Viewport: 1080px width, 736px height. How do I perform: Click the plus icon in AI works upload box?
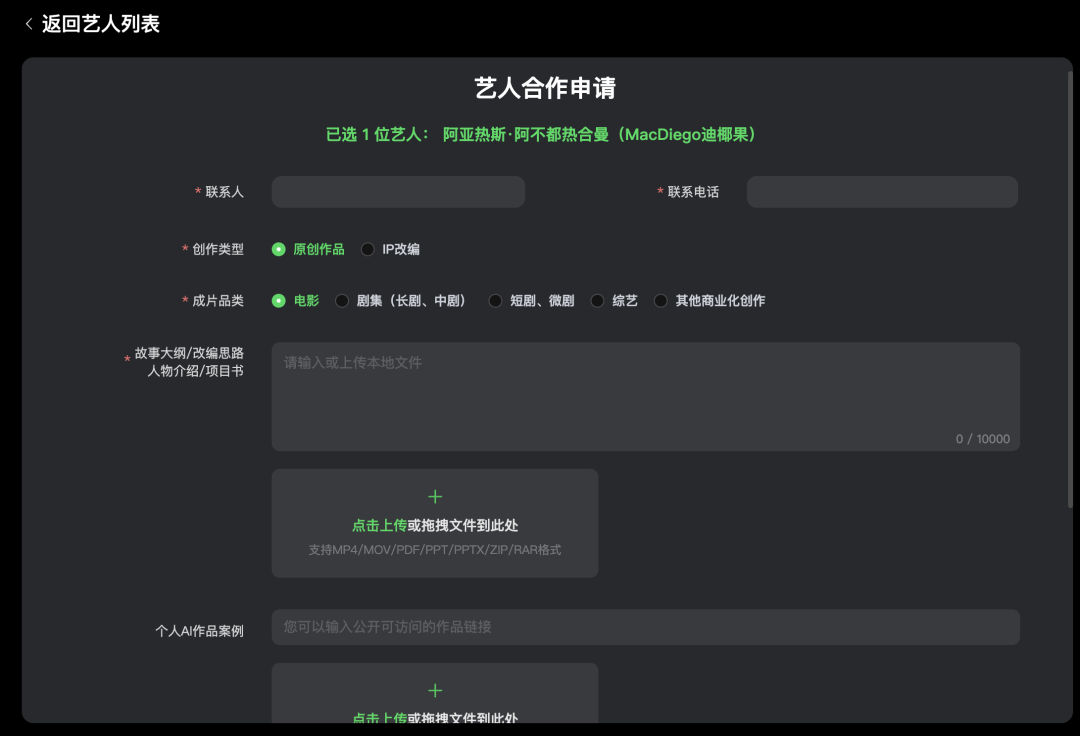point(435,690)
